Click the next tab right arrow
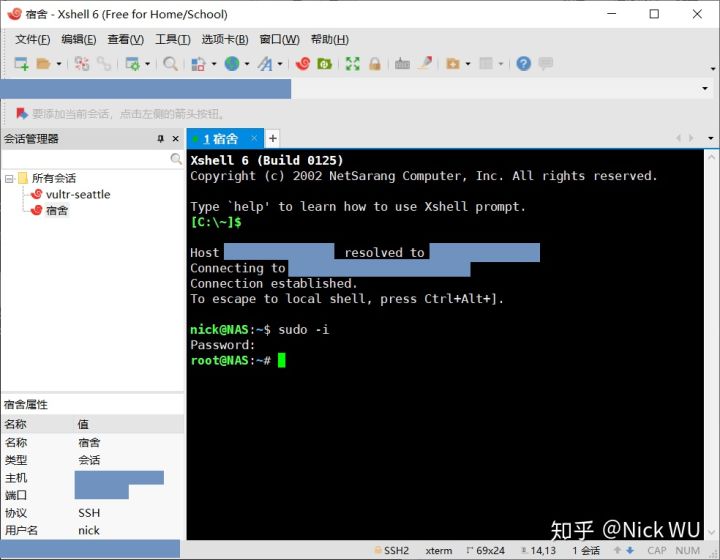Image resolution: width=720 pixels, height=560 pixels. click(691, 138)
